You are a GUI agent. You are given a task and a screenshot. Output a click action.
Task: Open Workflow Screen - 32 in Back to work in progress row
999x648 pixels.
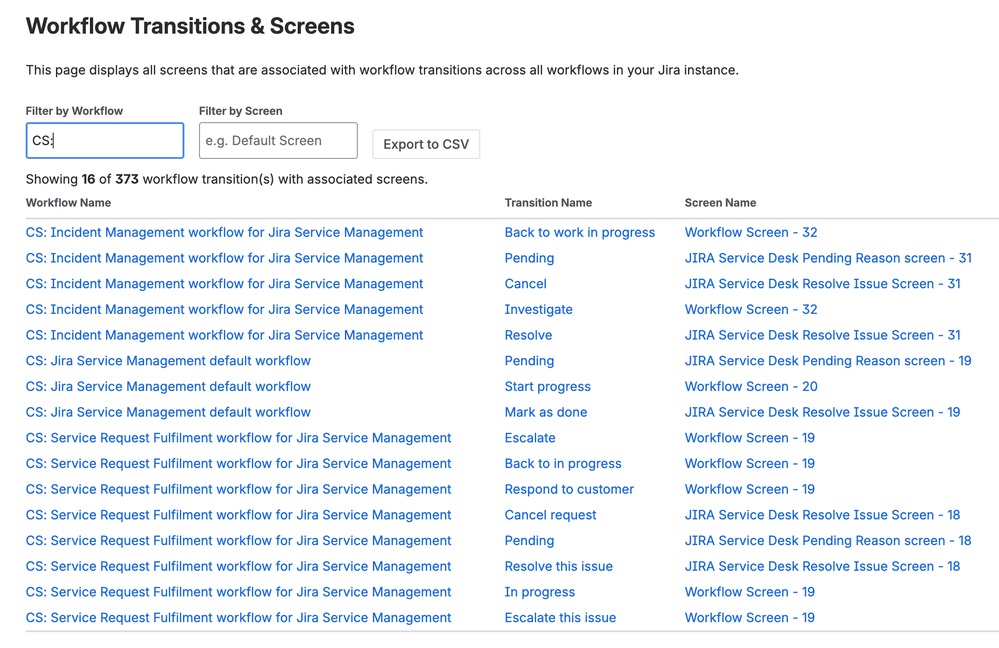751,233
